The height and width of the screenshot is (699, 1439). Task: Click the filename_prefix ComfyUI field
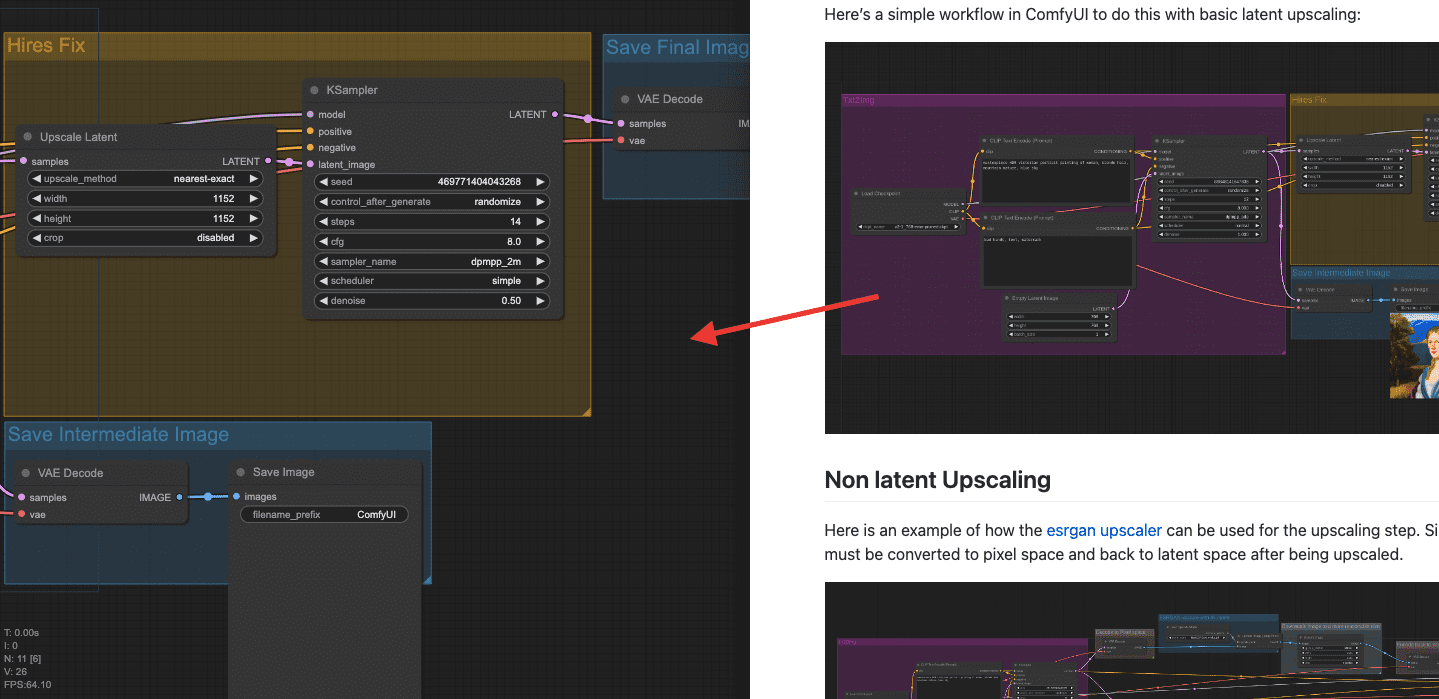324,515
